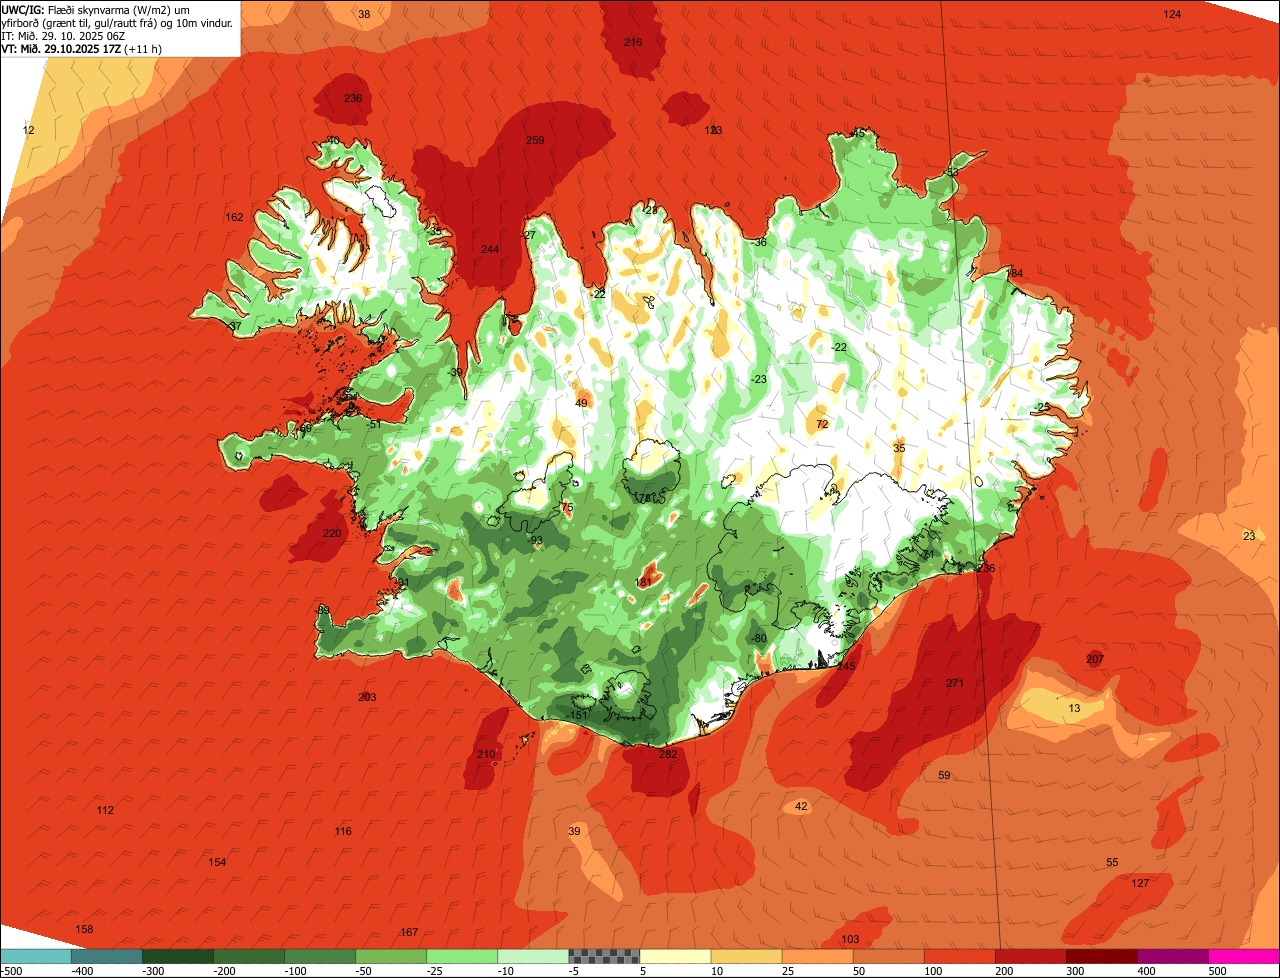This screenshot has width=1280, height=978.
Task: Click the map value '162' west of Westfjords
Action: tap(234, 217)
